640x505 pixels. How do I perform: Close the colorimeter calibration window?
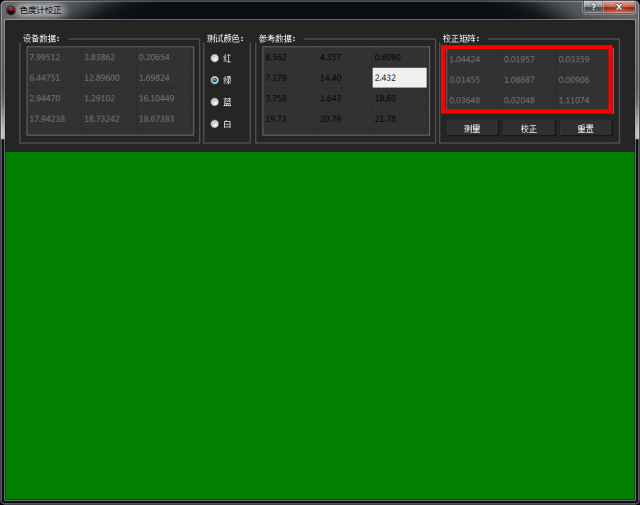coord(621,8)
